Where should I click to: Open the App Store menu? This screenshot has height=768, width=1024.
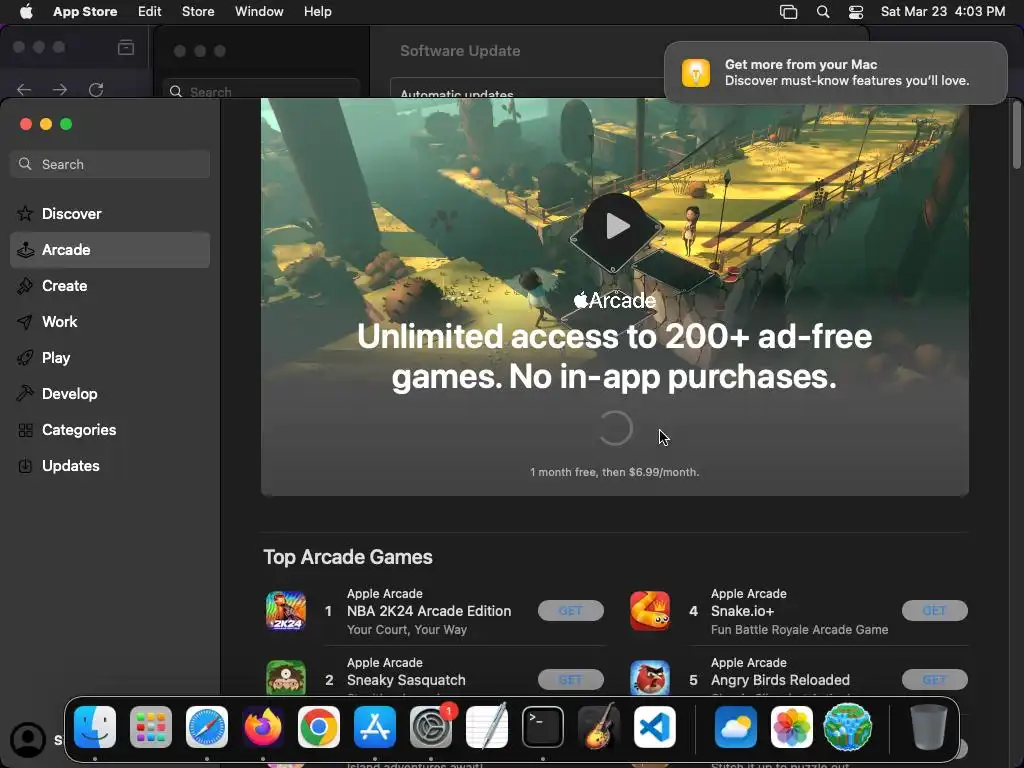(x=85, y=12)
